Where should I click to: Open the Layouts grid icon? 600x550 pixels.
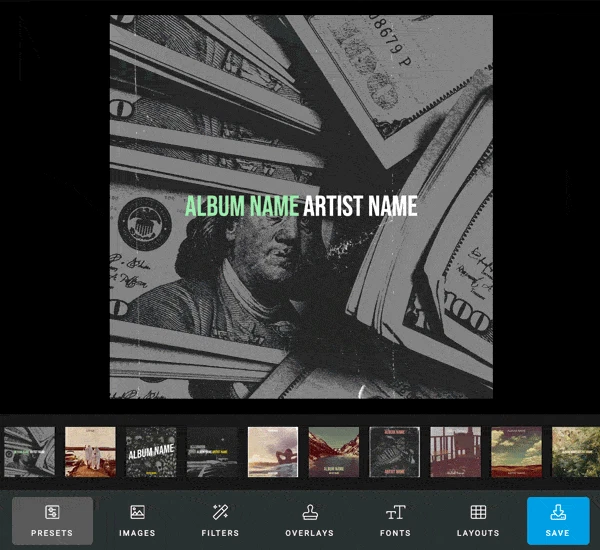coord(478,512)
